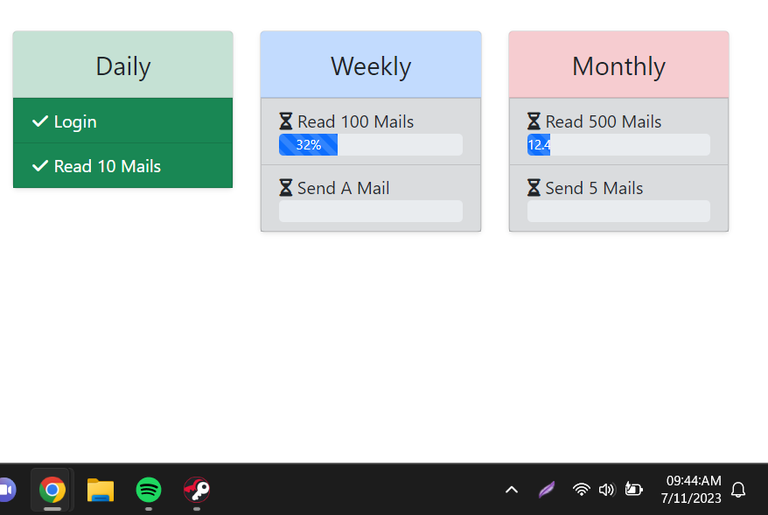Click the hourglass icon for Read 500 Mails

534,121
